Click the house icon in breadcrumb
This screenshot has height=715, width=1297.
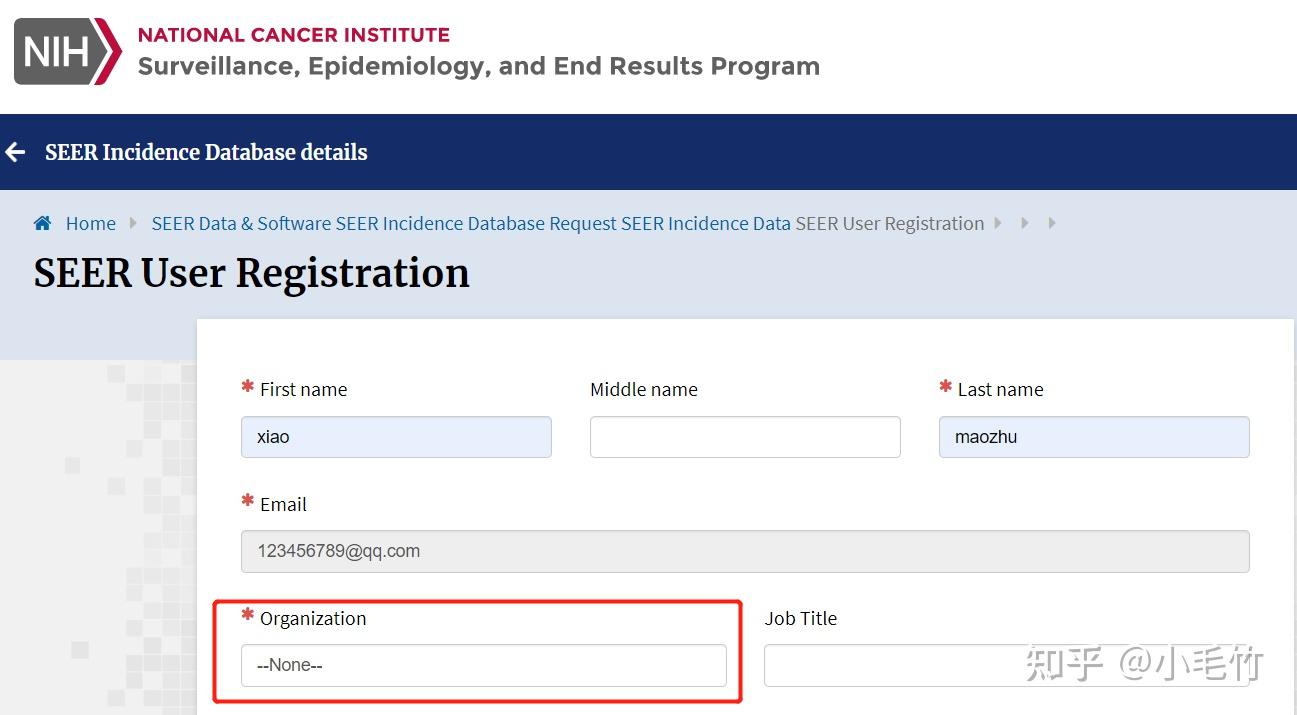pos(42,223)
